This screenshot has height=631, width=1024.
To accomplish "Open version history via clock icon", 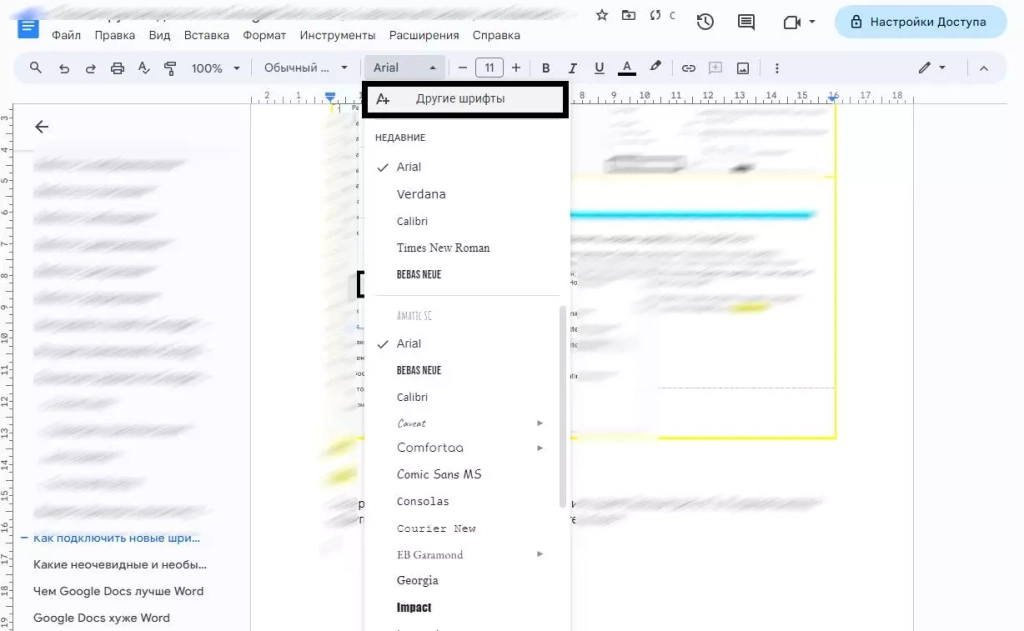I will [705, 21].
